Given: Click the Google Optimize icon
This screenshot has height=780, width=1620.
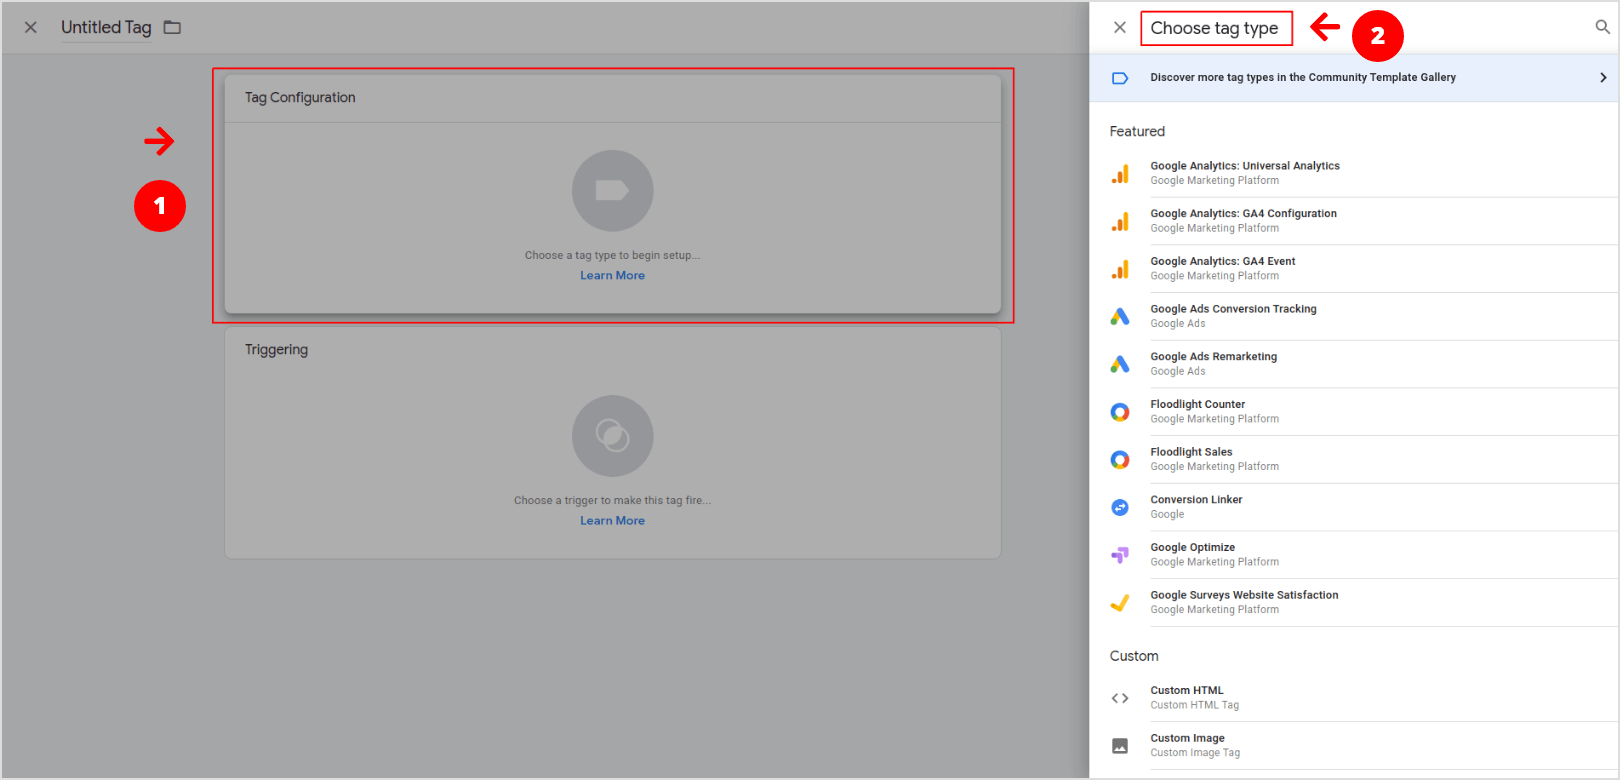Looking at the screenshot, I should point(1120,555).
